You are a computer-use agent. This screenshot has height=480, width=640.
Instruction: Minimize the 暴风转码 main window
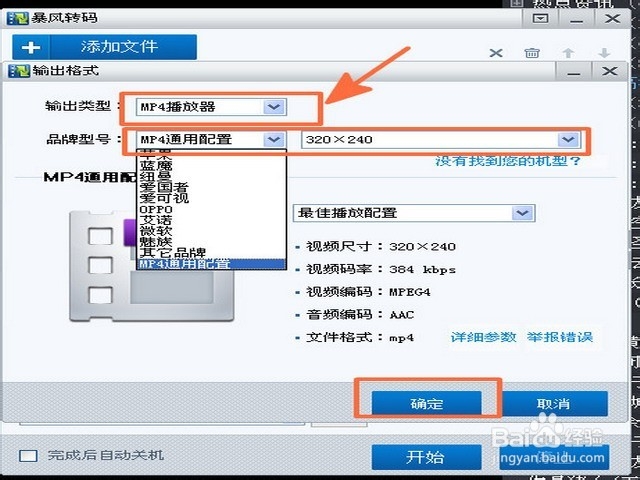pos(576,19)
